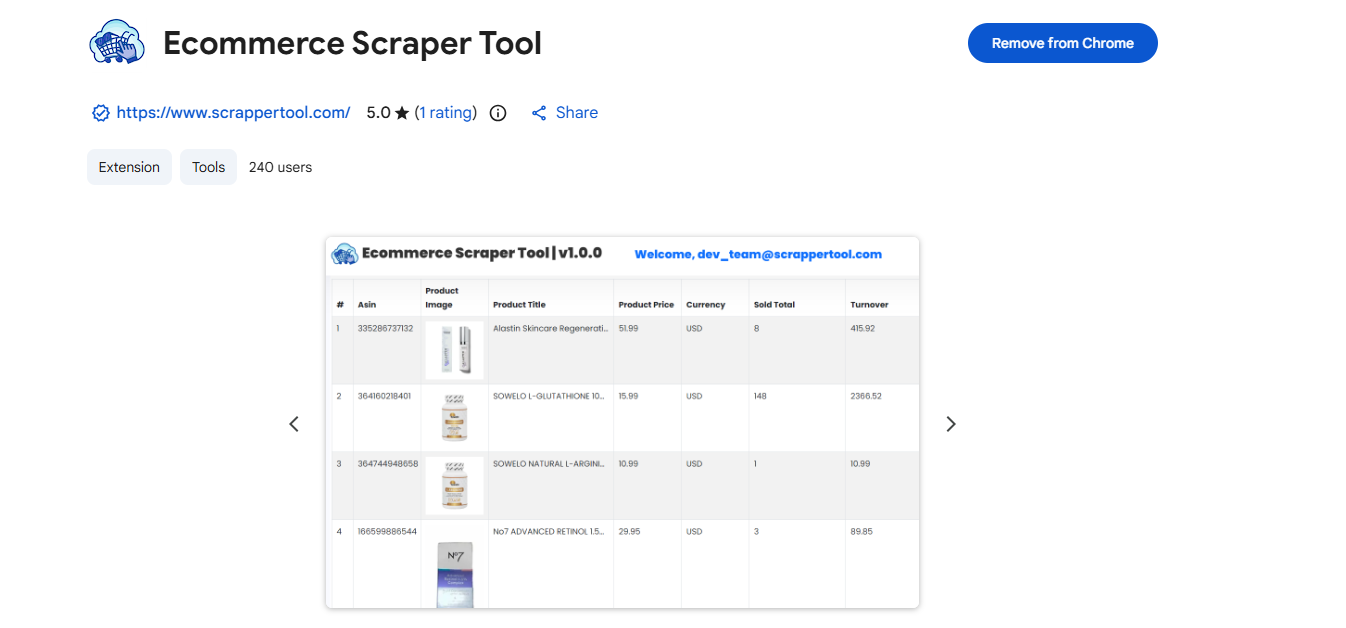The image size is (1346, 628).
Task: Click the Share icon
Action: (539, 112)
